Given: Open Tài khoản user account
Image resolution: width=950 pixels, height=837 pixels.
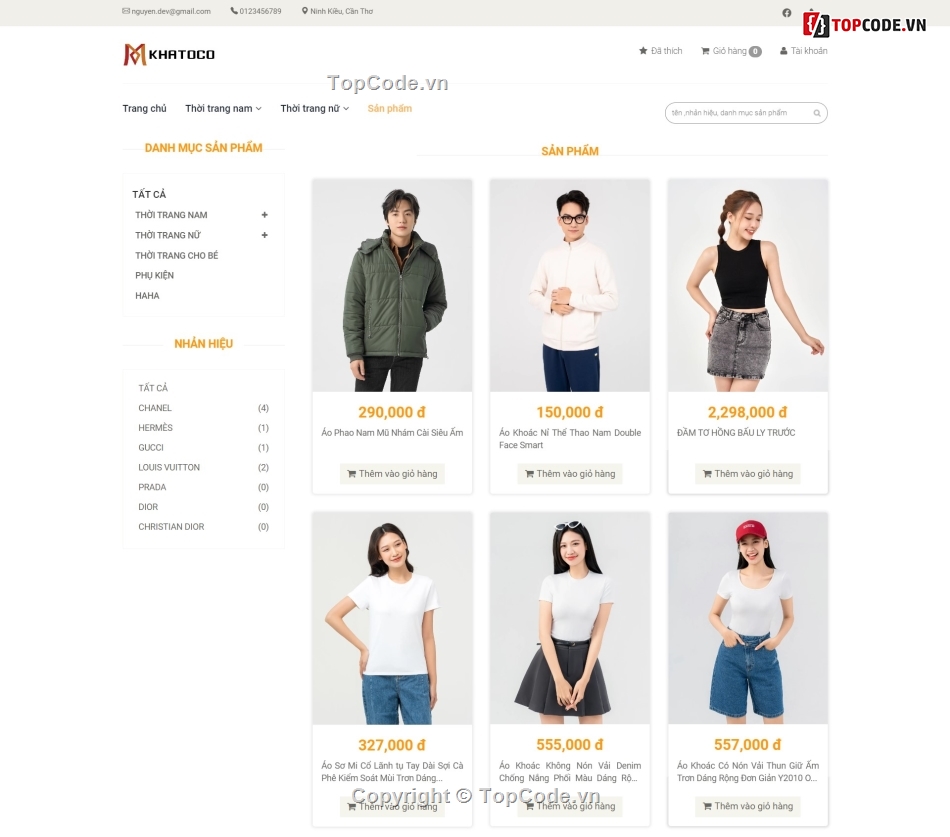Looking at the screenshot, I should pyautogui.click(x=803, y=51).
